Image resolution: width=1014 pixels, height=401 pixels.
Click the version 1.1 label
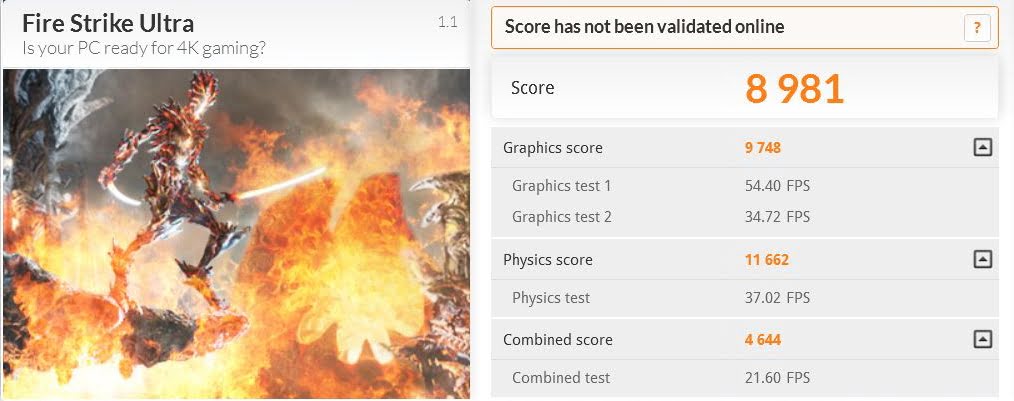point(447,21)
